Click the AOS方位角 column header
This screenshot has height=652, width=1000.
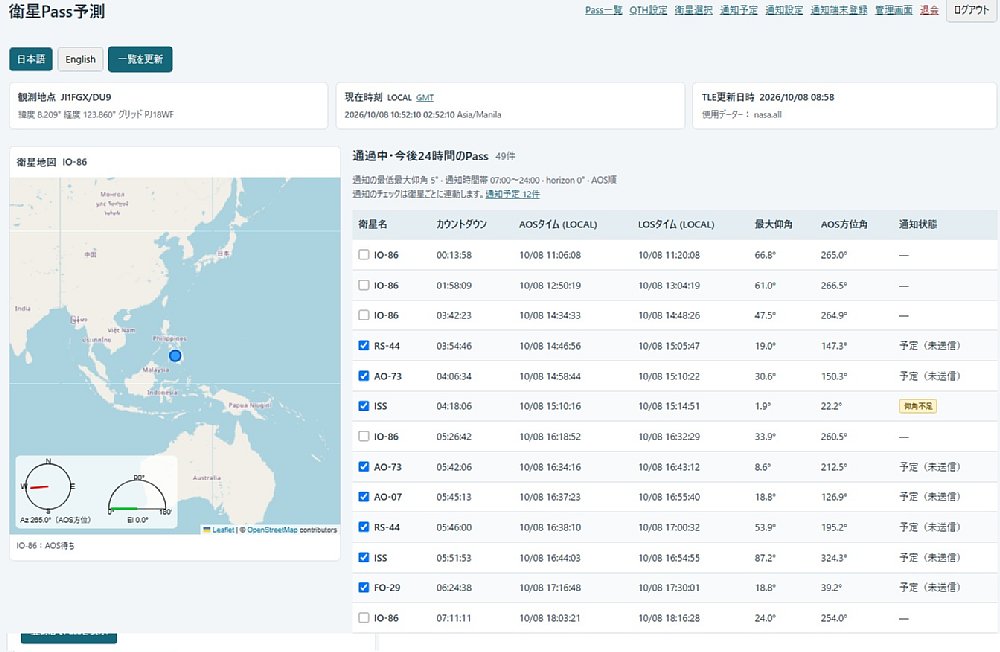844,225
